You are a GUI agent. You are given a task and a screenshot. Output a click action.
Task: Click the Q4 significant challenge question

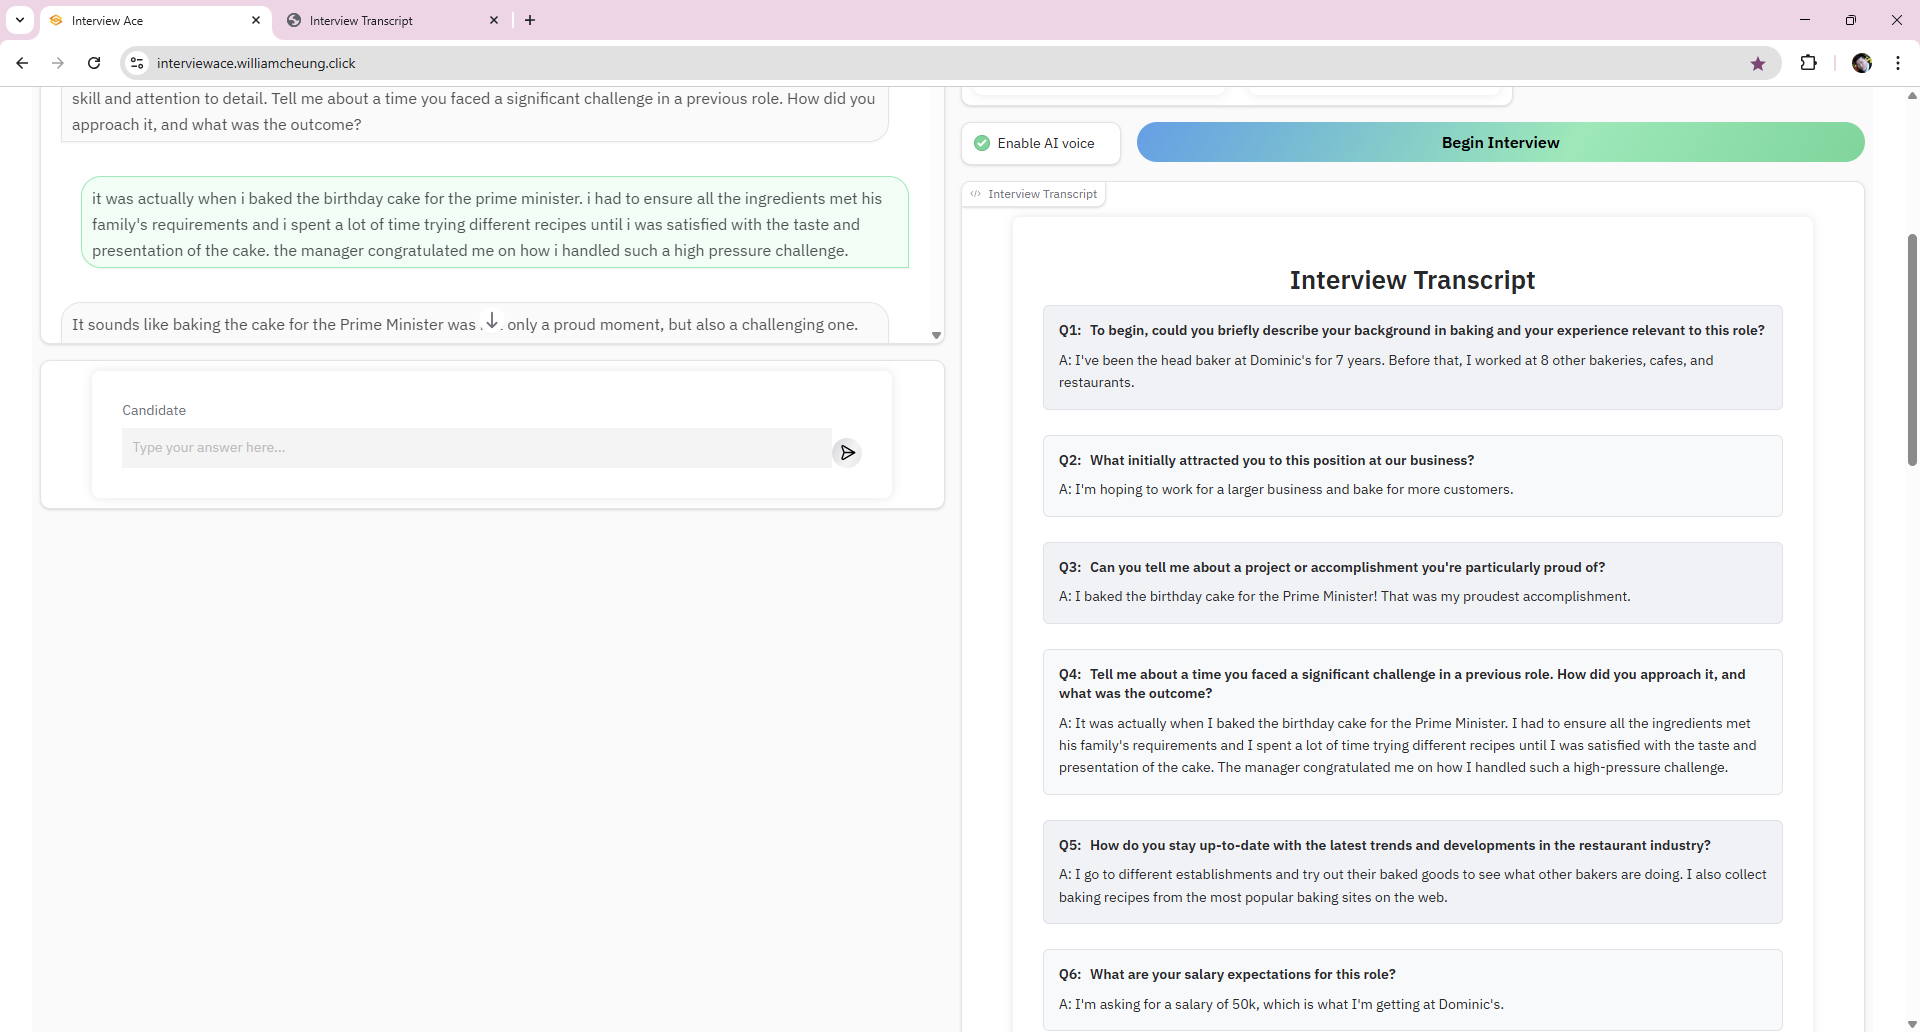coord(1402,684)
